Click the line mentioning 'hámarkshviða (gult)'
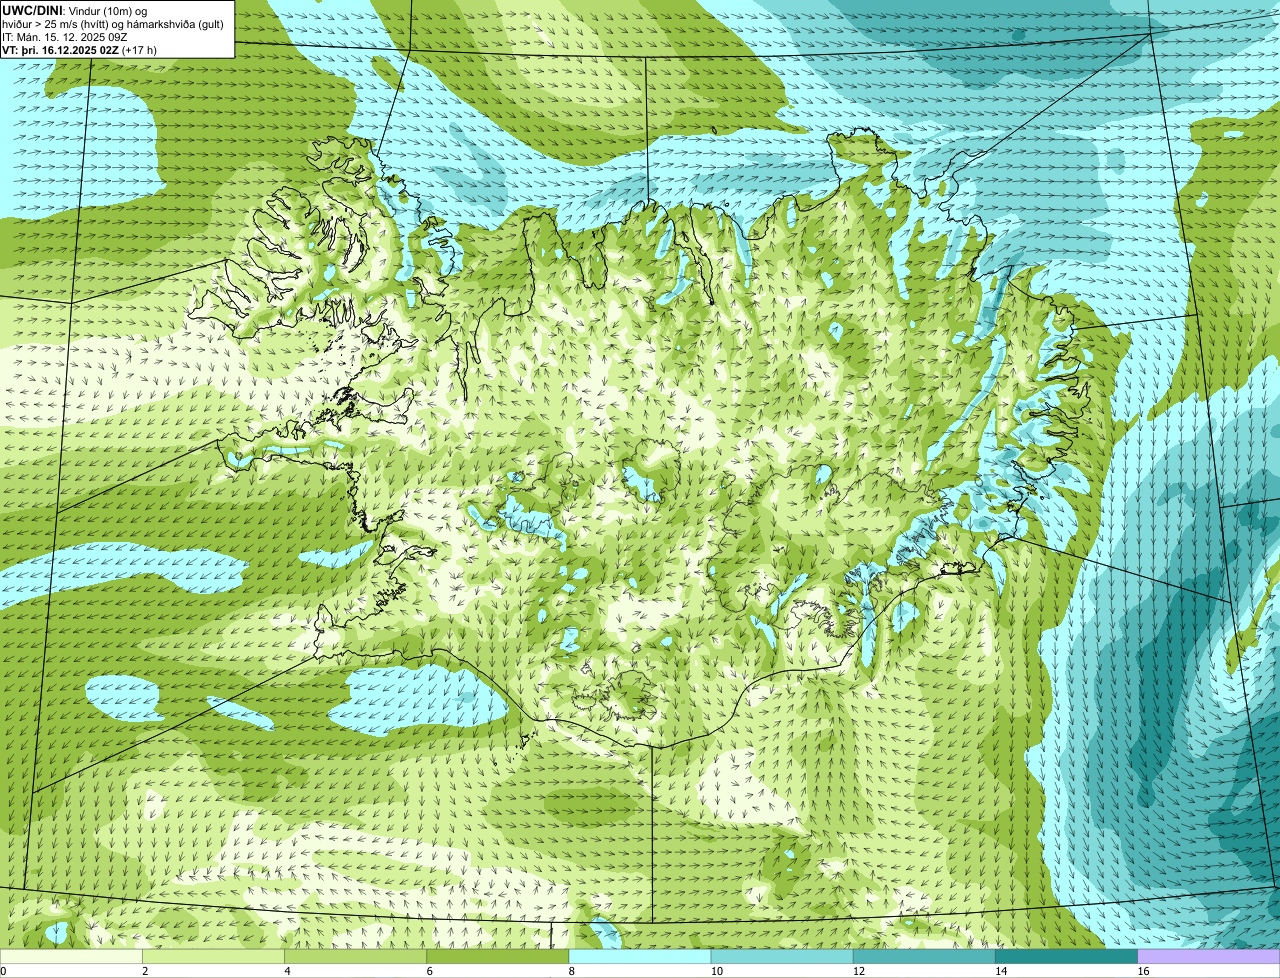Image resolution: width=1280 pixels, height=978 pixels. click(x=113, y=23)
